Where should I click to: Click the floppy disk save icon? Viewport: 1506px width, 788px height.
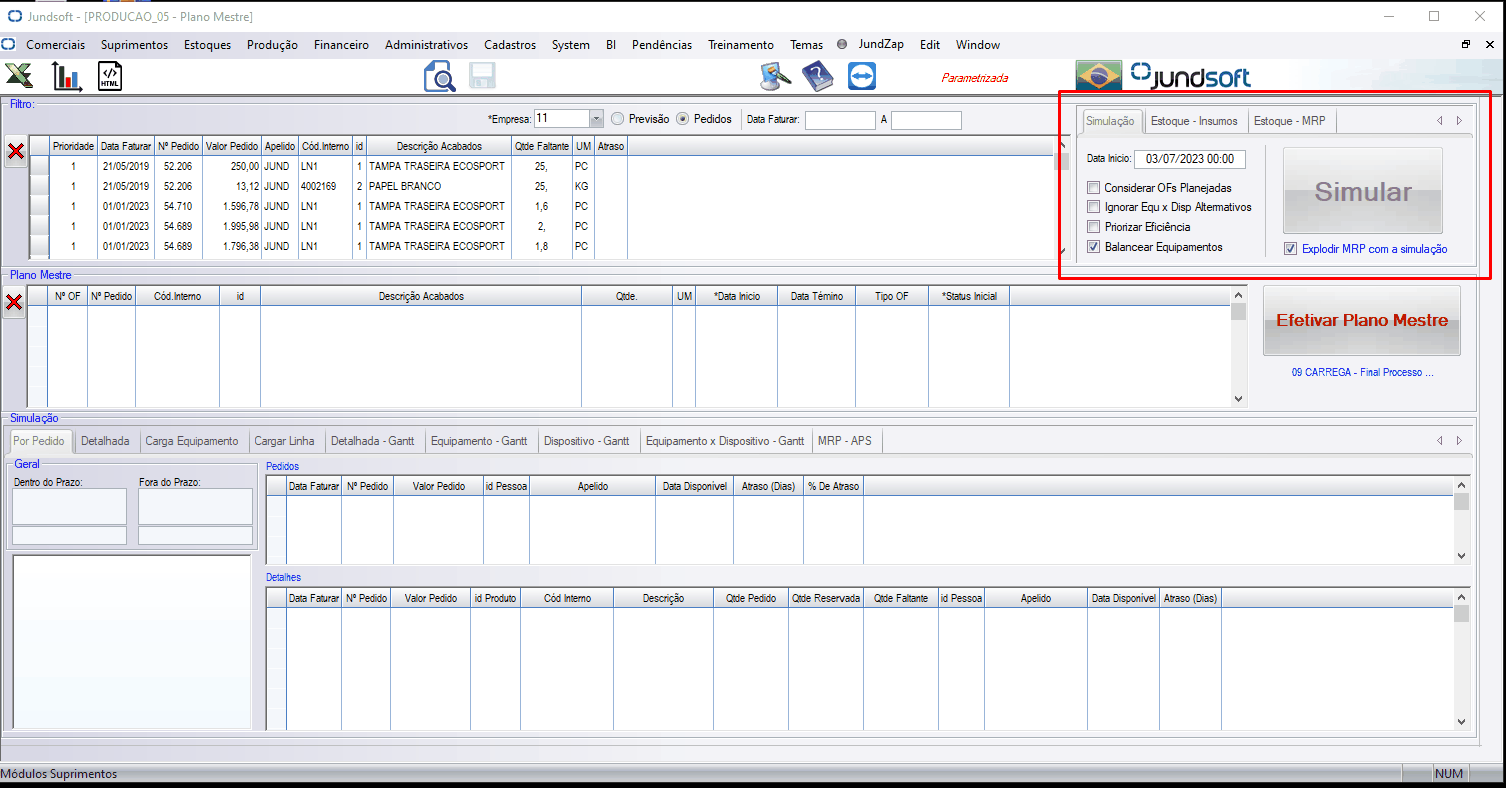(483, 77)
